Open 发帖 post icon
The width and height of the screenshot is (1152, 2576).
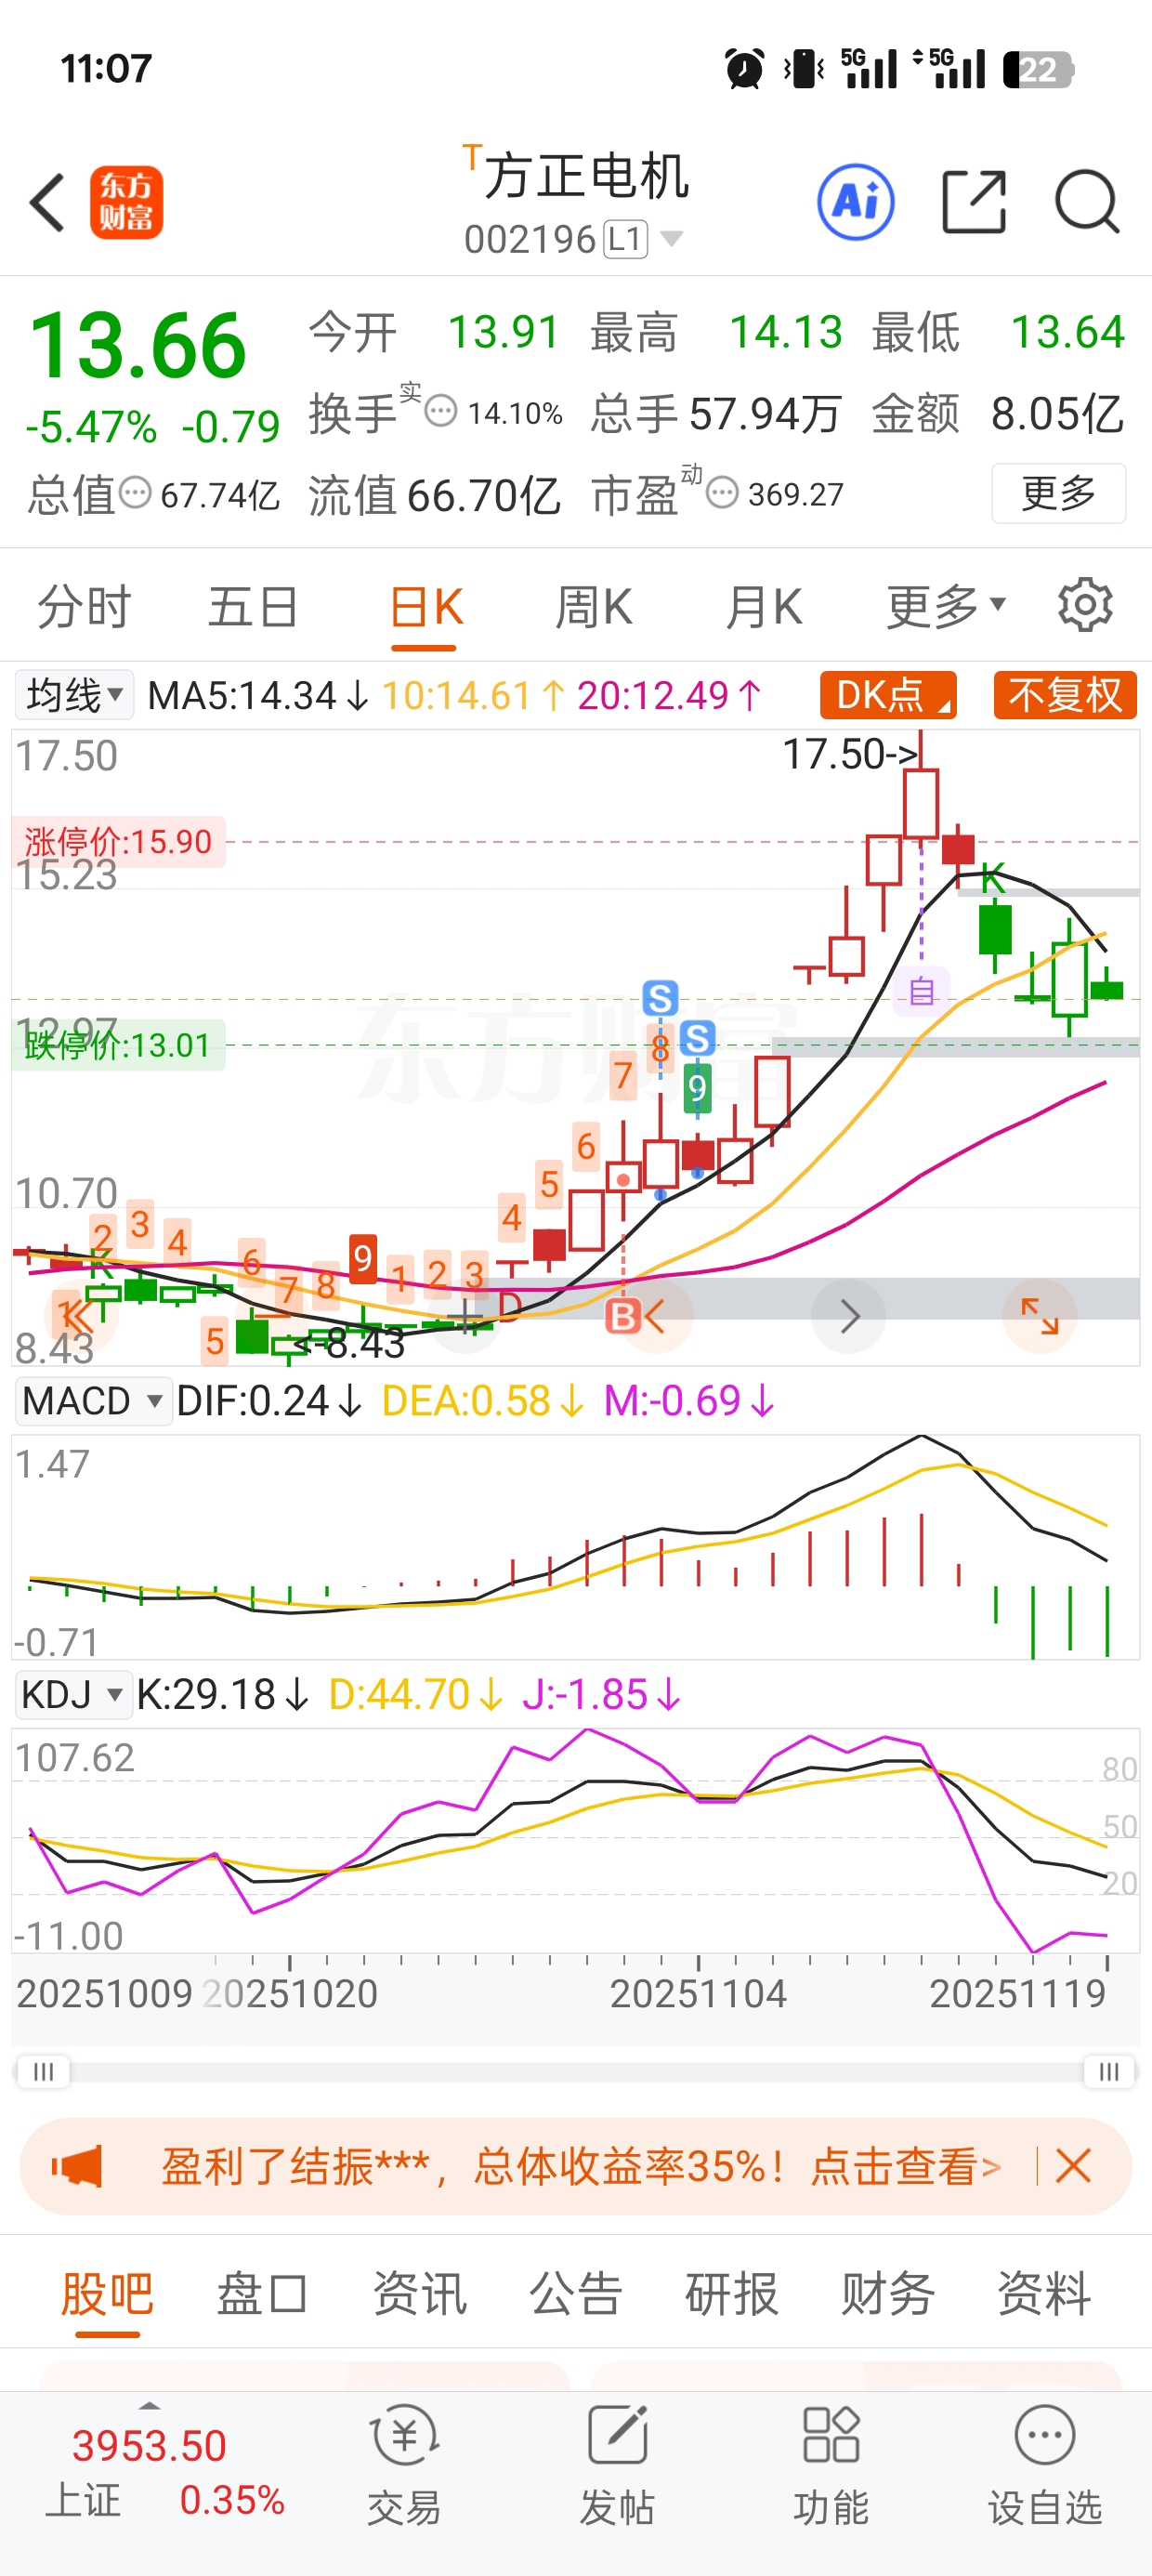click(617, 2466)
